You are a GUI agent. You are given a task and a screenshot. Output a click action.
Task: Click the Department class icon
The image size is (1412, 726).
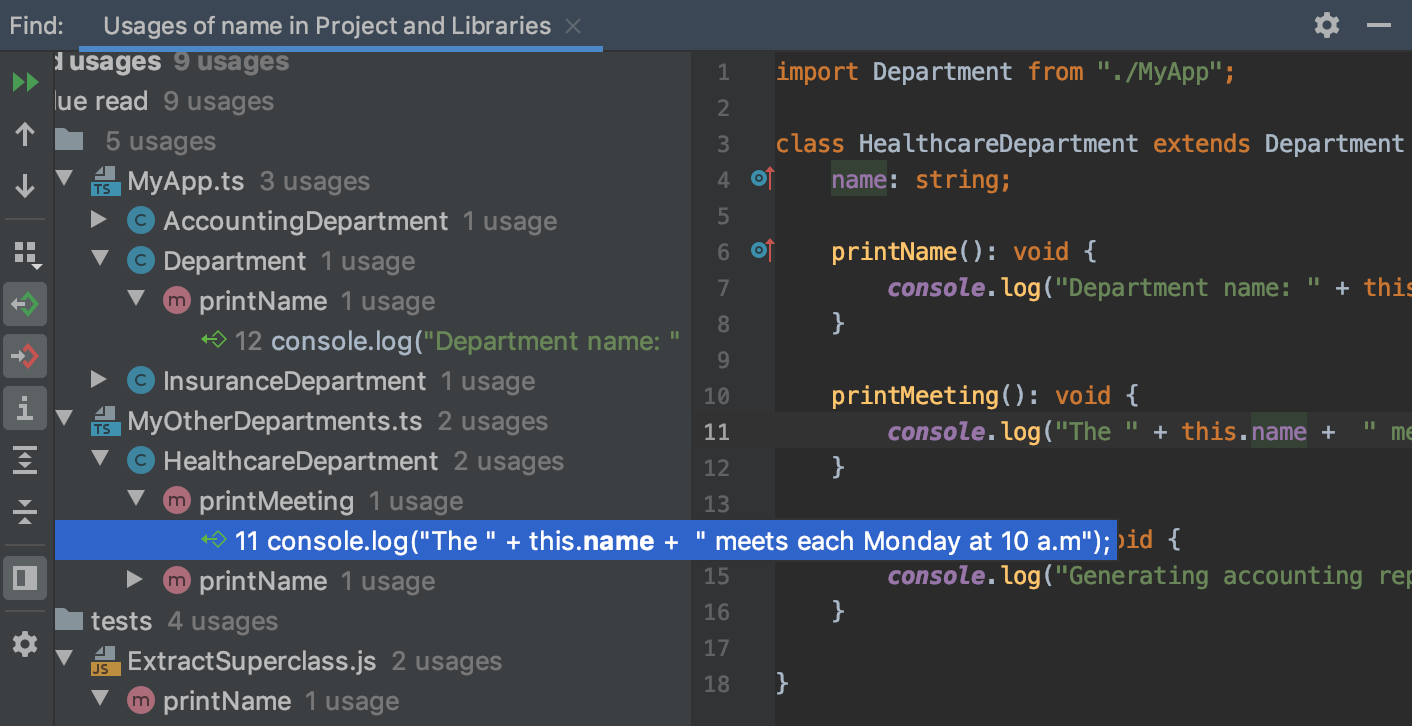pos(140,261)
